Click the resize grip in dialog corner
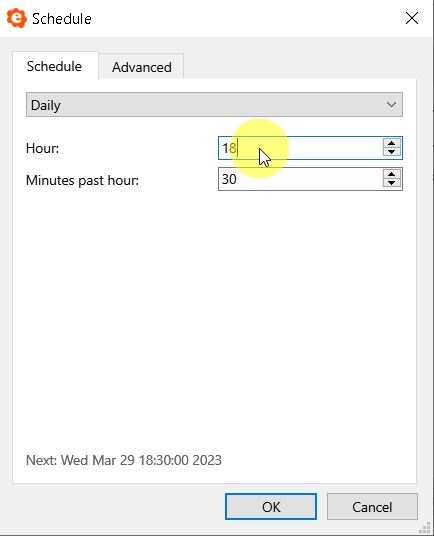This screenshot has width=434, height=536. (x=425, y=528)
